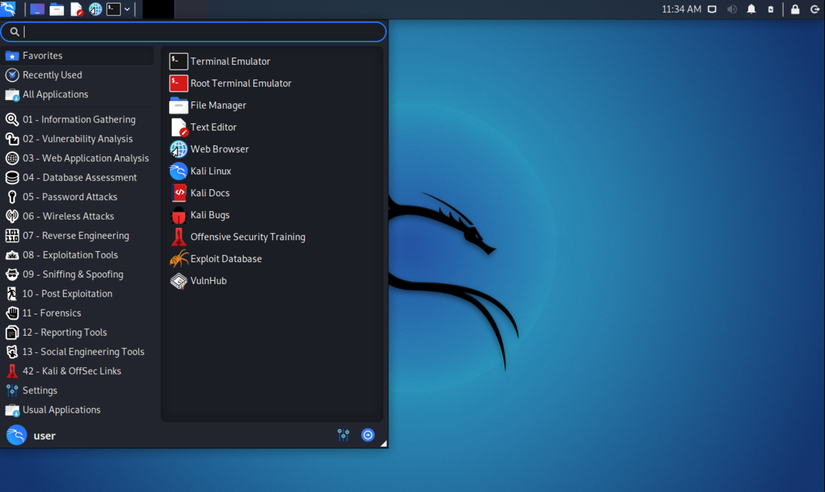Open 05 - Password Attacks category
Viewport: 825px width, 492px height.
coord(77,197)
